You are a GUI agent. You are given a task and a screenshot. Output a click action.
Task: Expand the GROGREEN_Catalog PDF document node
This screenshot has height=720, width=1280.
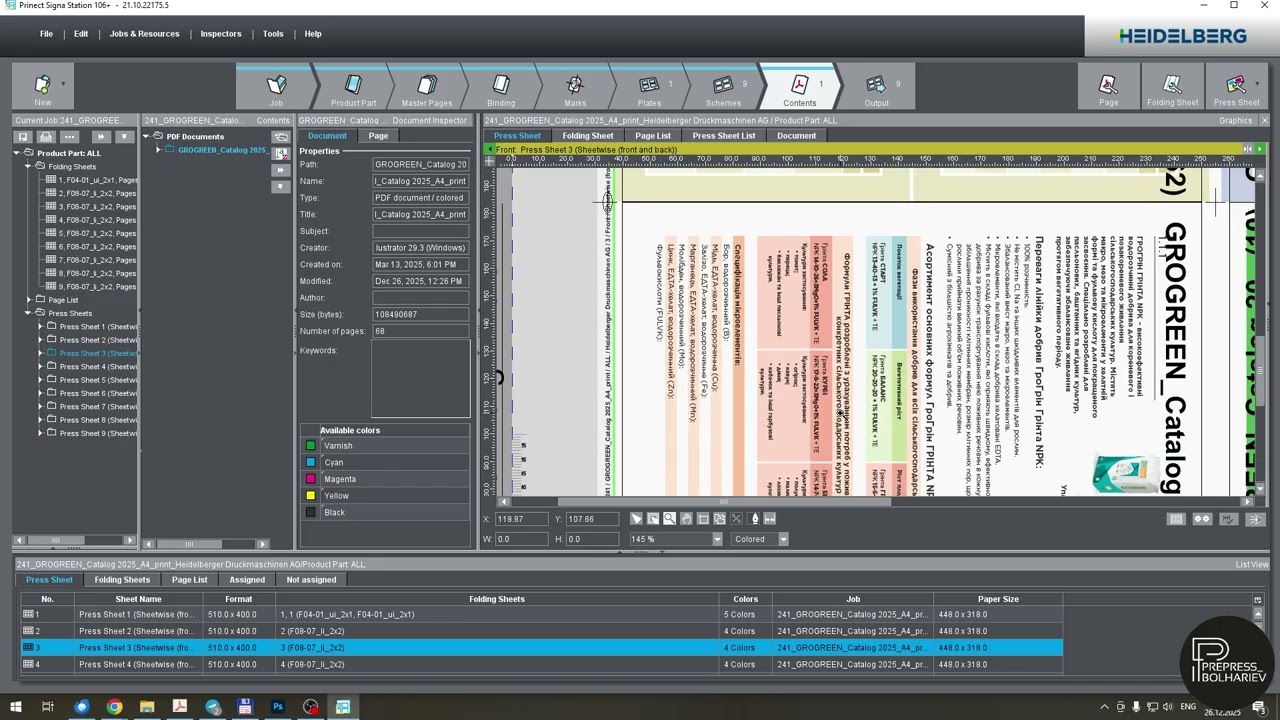[158, 150]
